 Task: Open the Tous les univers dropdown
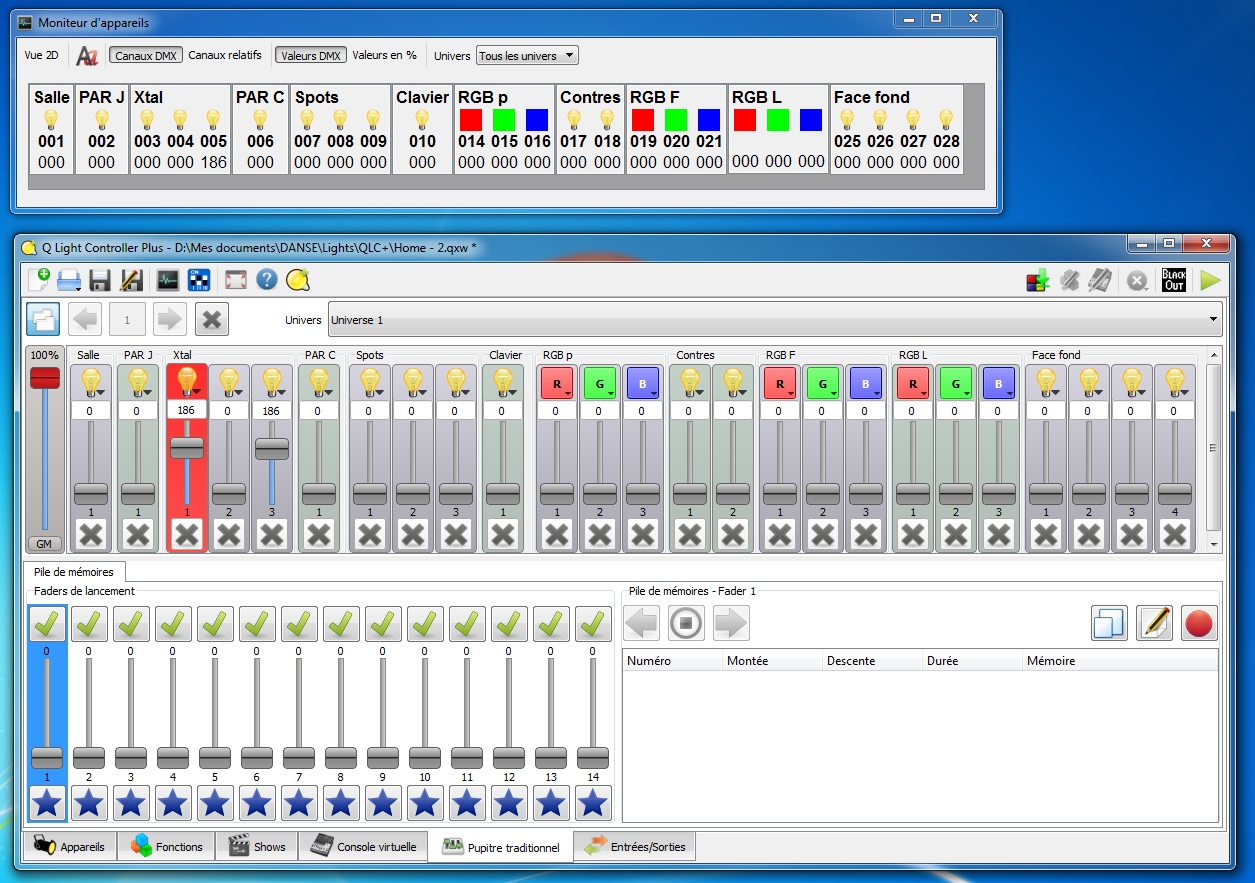point(527,55)
